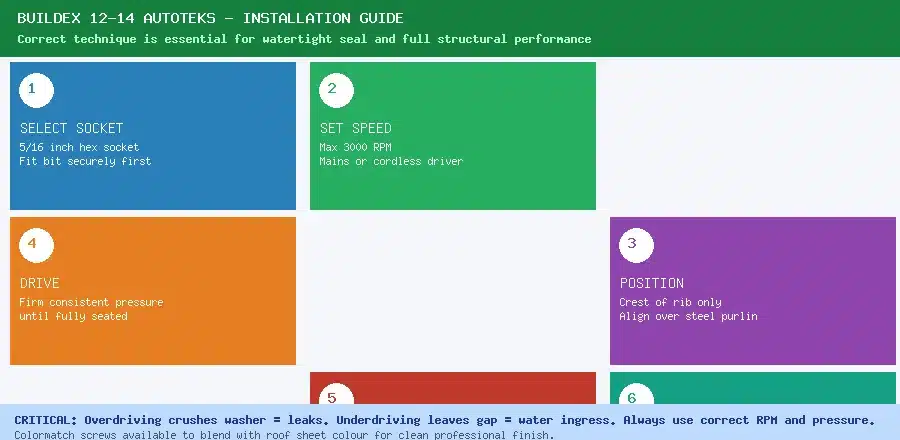Select the POSITION heading
Screen dimensions: 900x440
click(651, 283)
